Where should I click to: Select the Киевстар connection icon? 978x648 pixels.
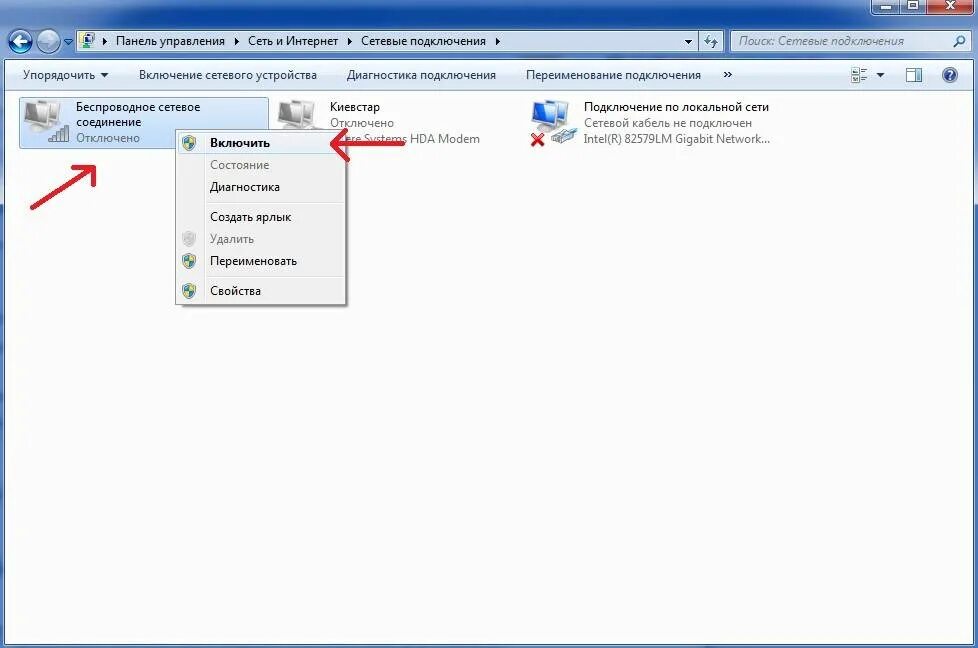[297, 116]
